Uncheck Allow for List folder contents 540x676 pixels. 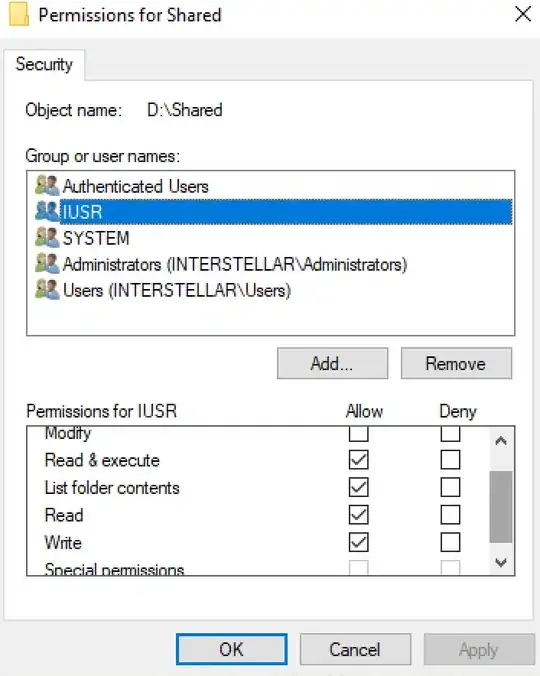[x=359, y=488]
